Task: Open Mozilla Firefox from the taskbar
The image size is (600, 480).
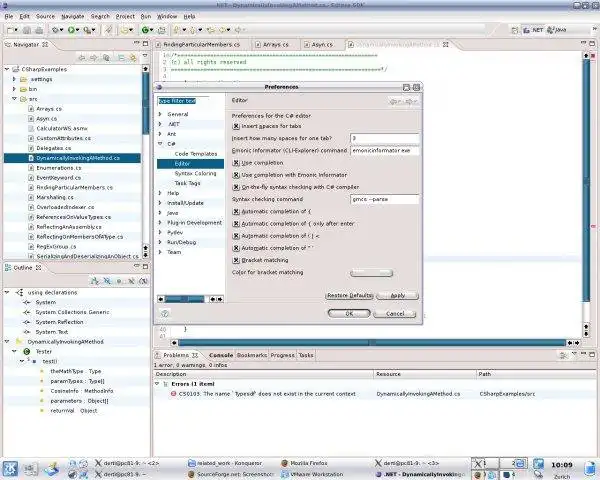Action: [x=304, y=463]
